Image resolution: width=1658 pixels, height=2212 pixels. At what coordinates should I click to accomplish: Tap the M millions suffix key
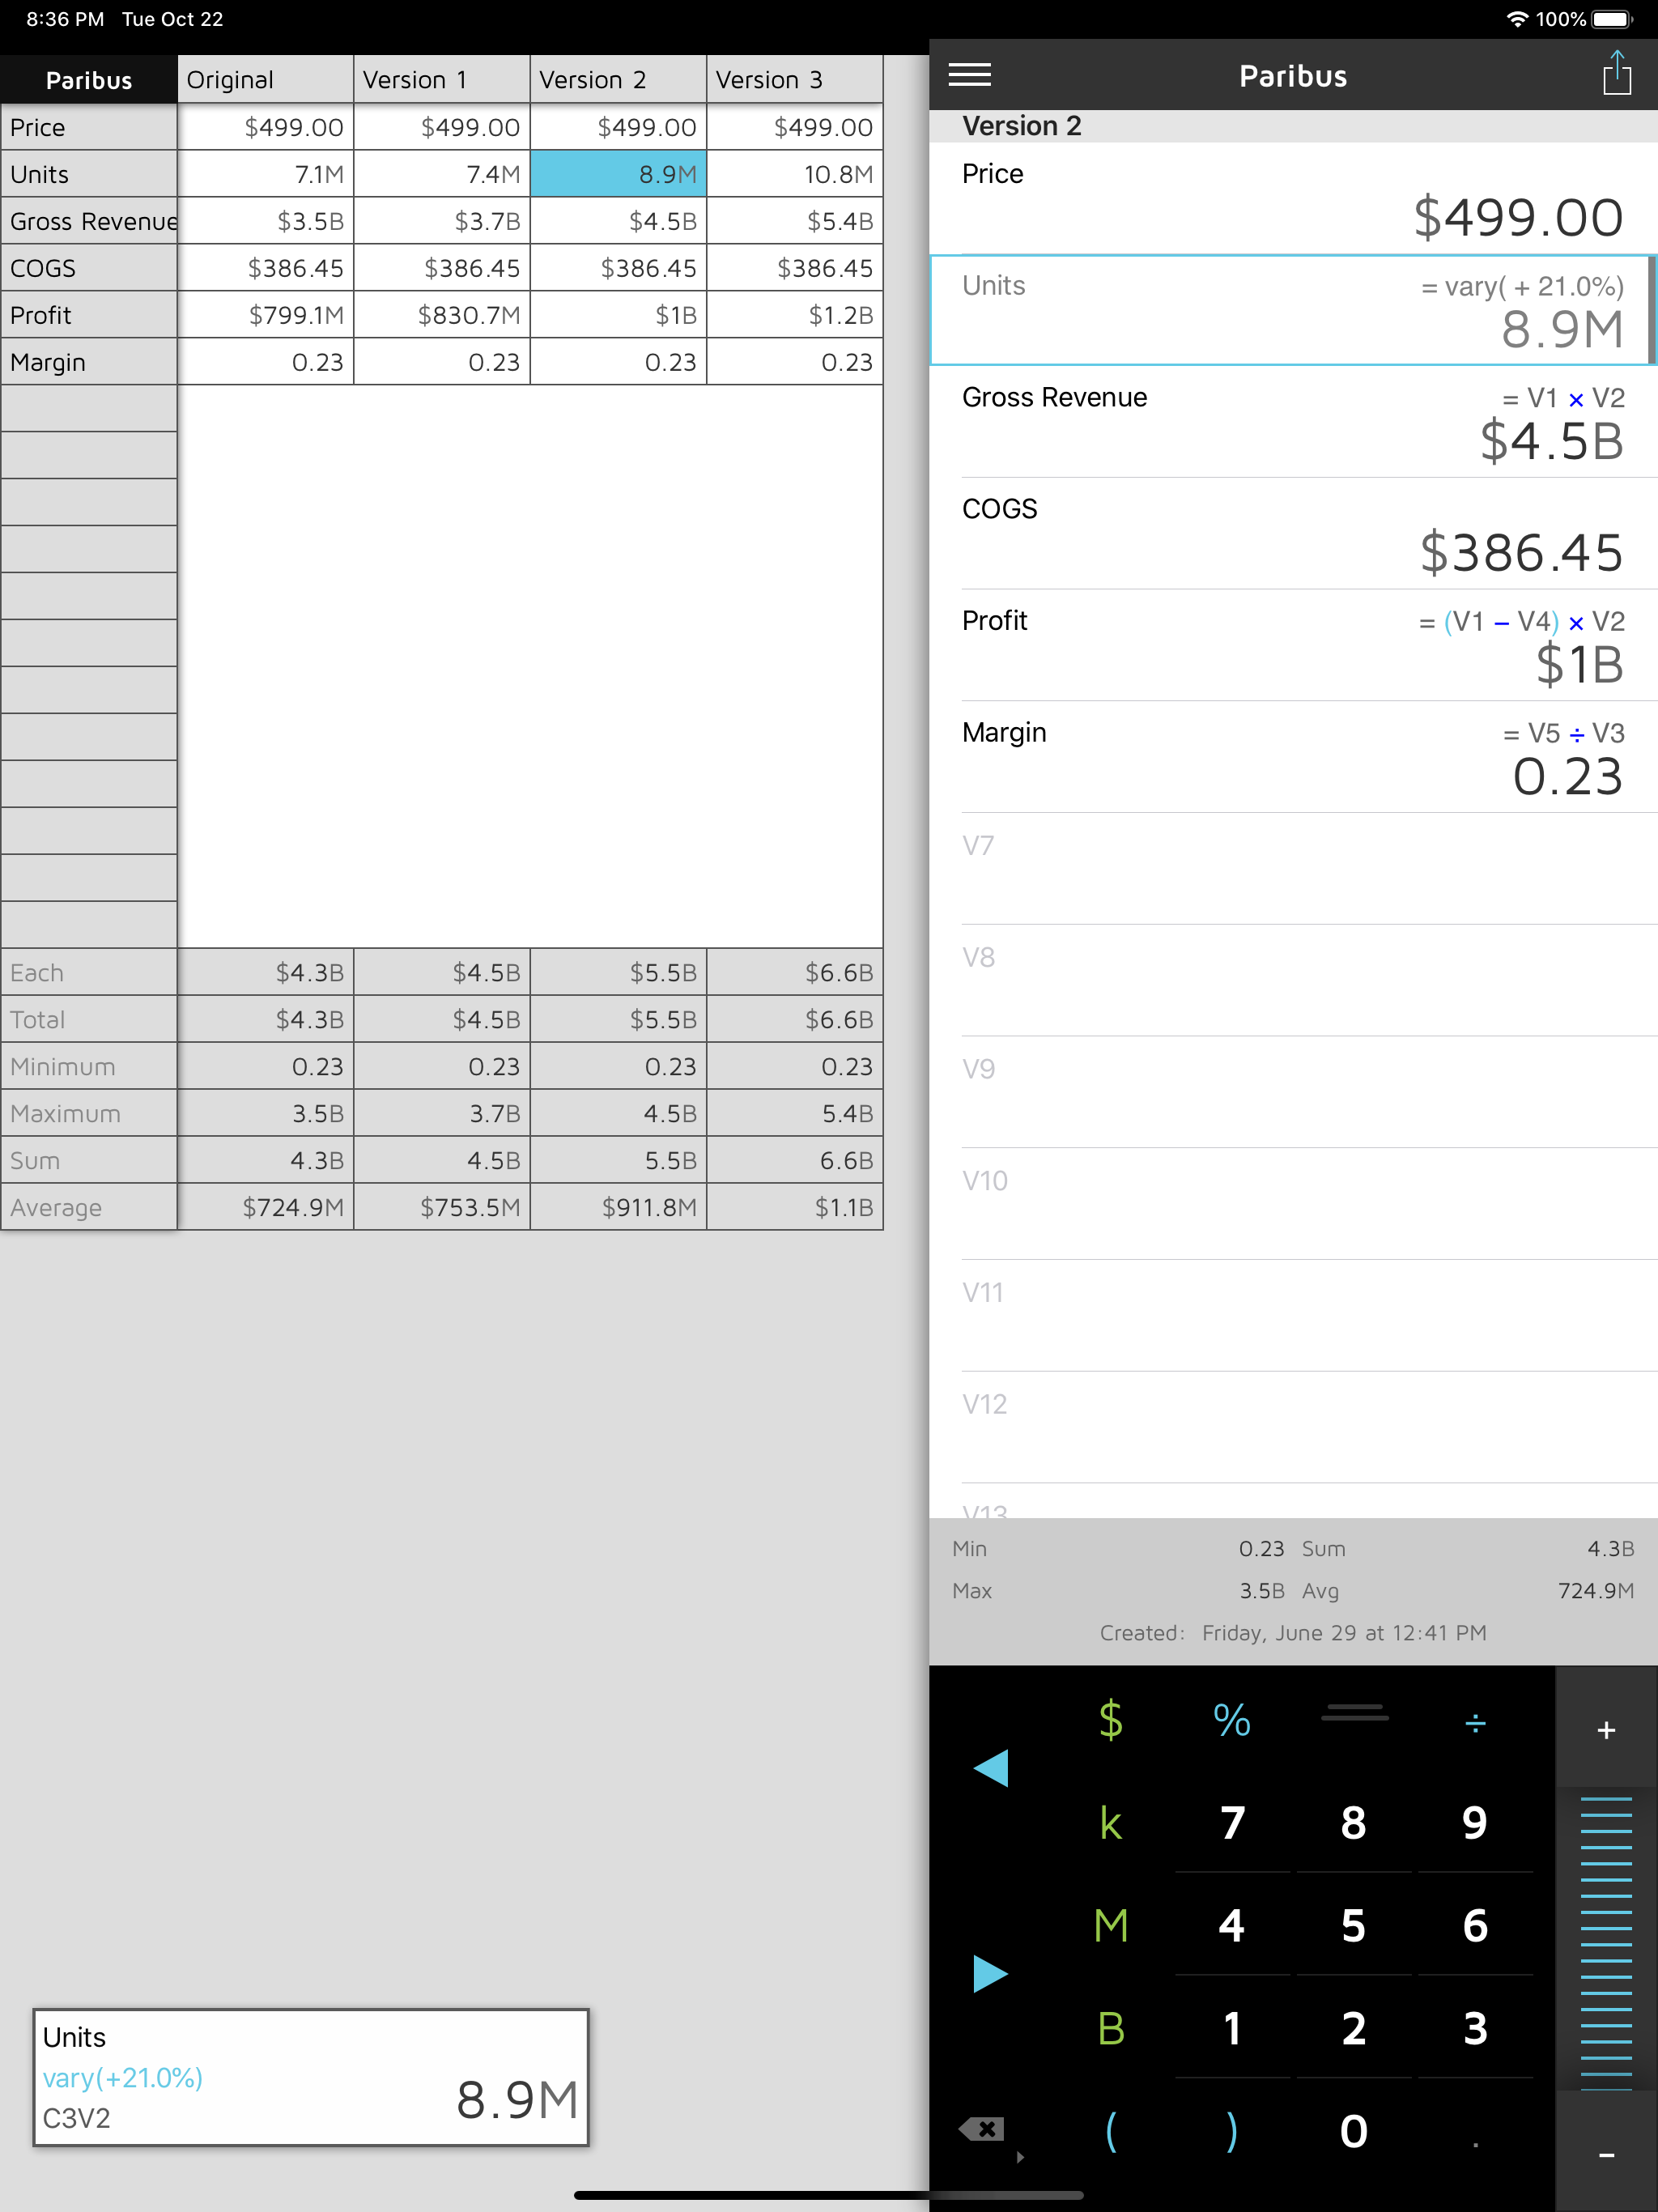coord(1110,1925)
